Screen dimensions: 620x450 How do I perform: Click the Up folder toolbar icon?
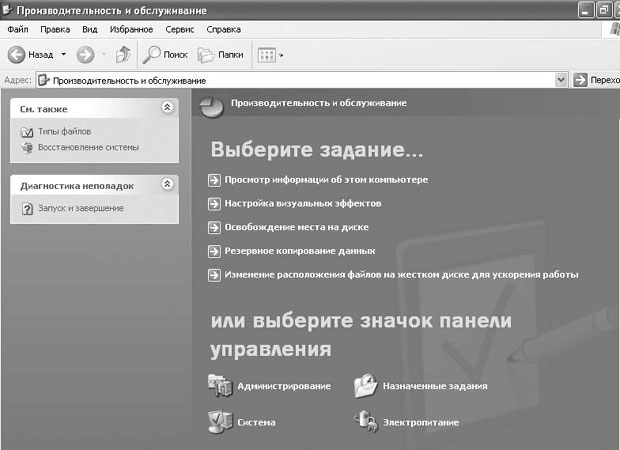123,54
